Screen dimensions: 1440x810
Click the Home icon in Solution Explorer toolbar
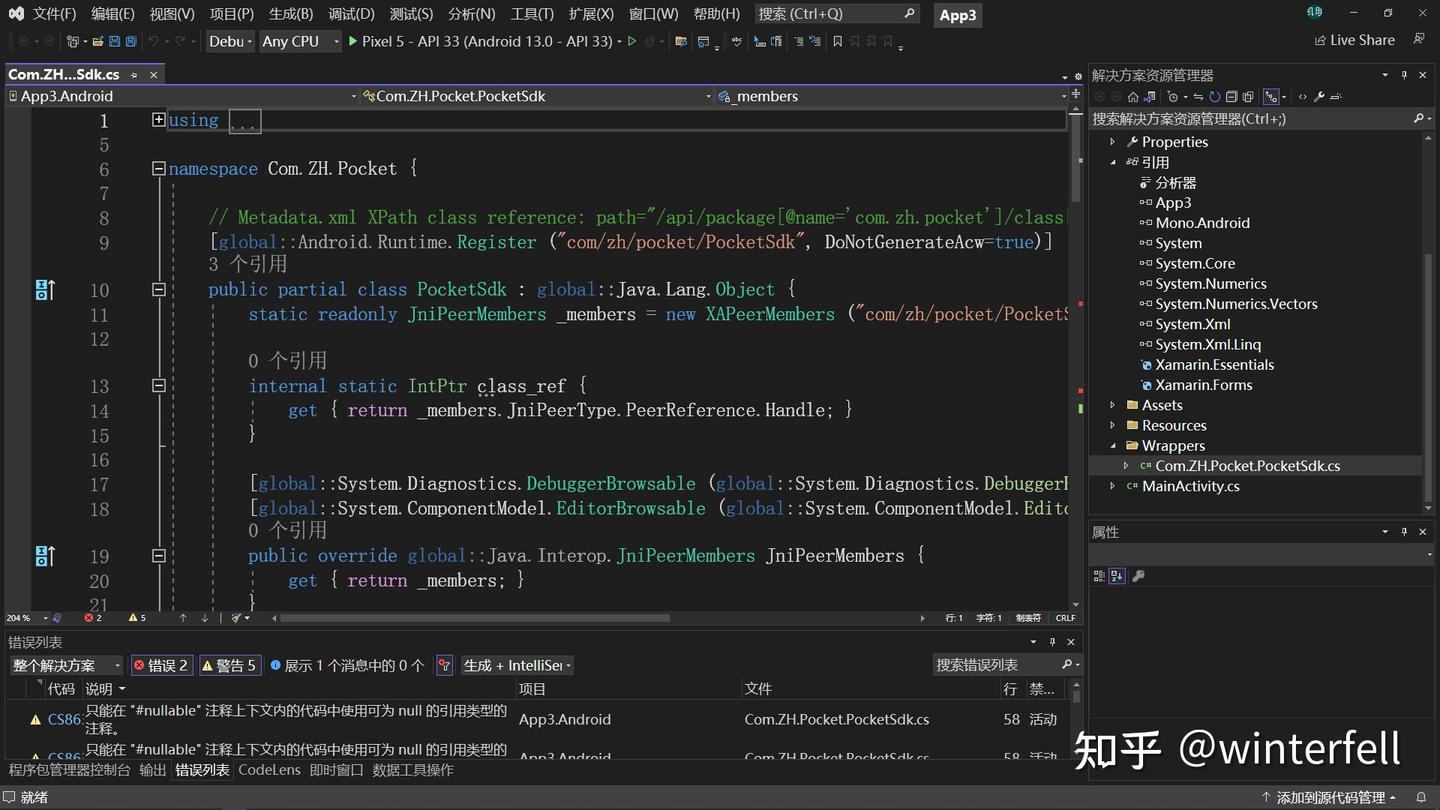point(1133,97)
